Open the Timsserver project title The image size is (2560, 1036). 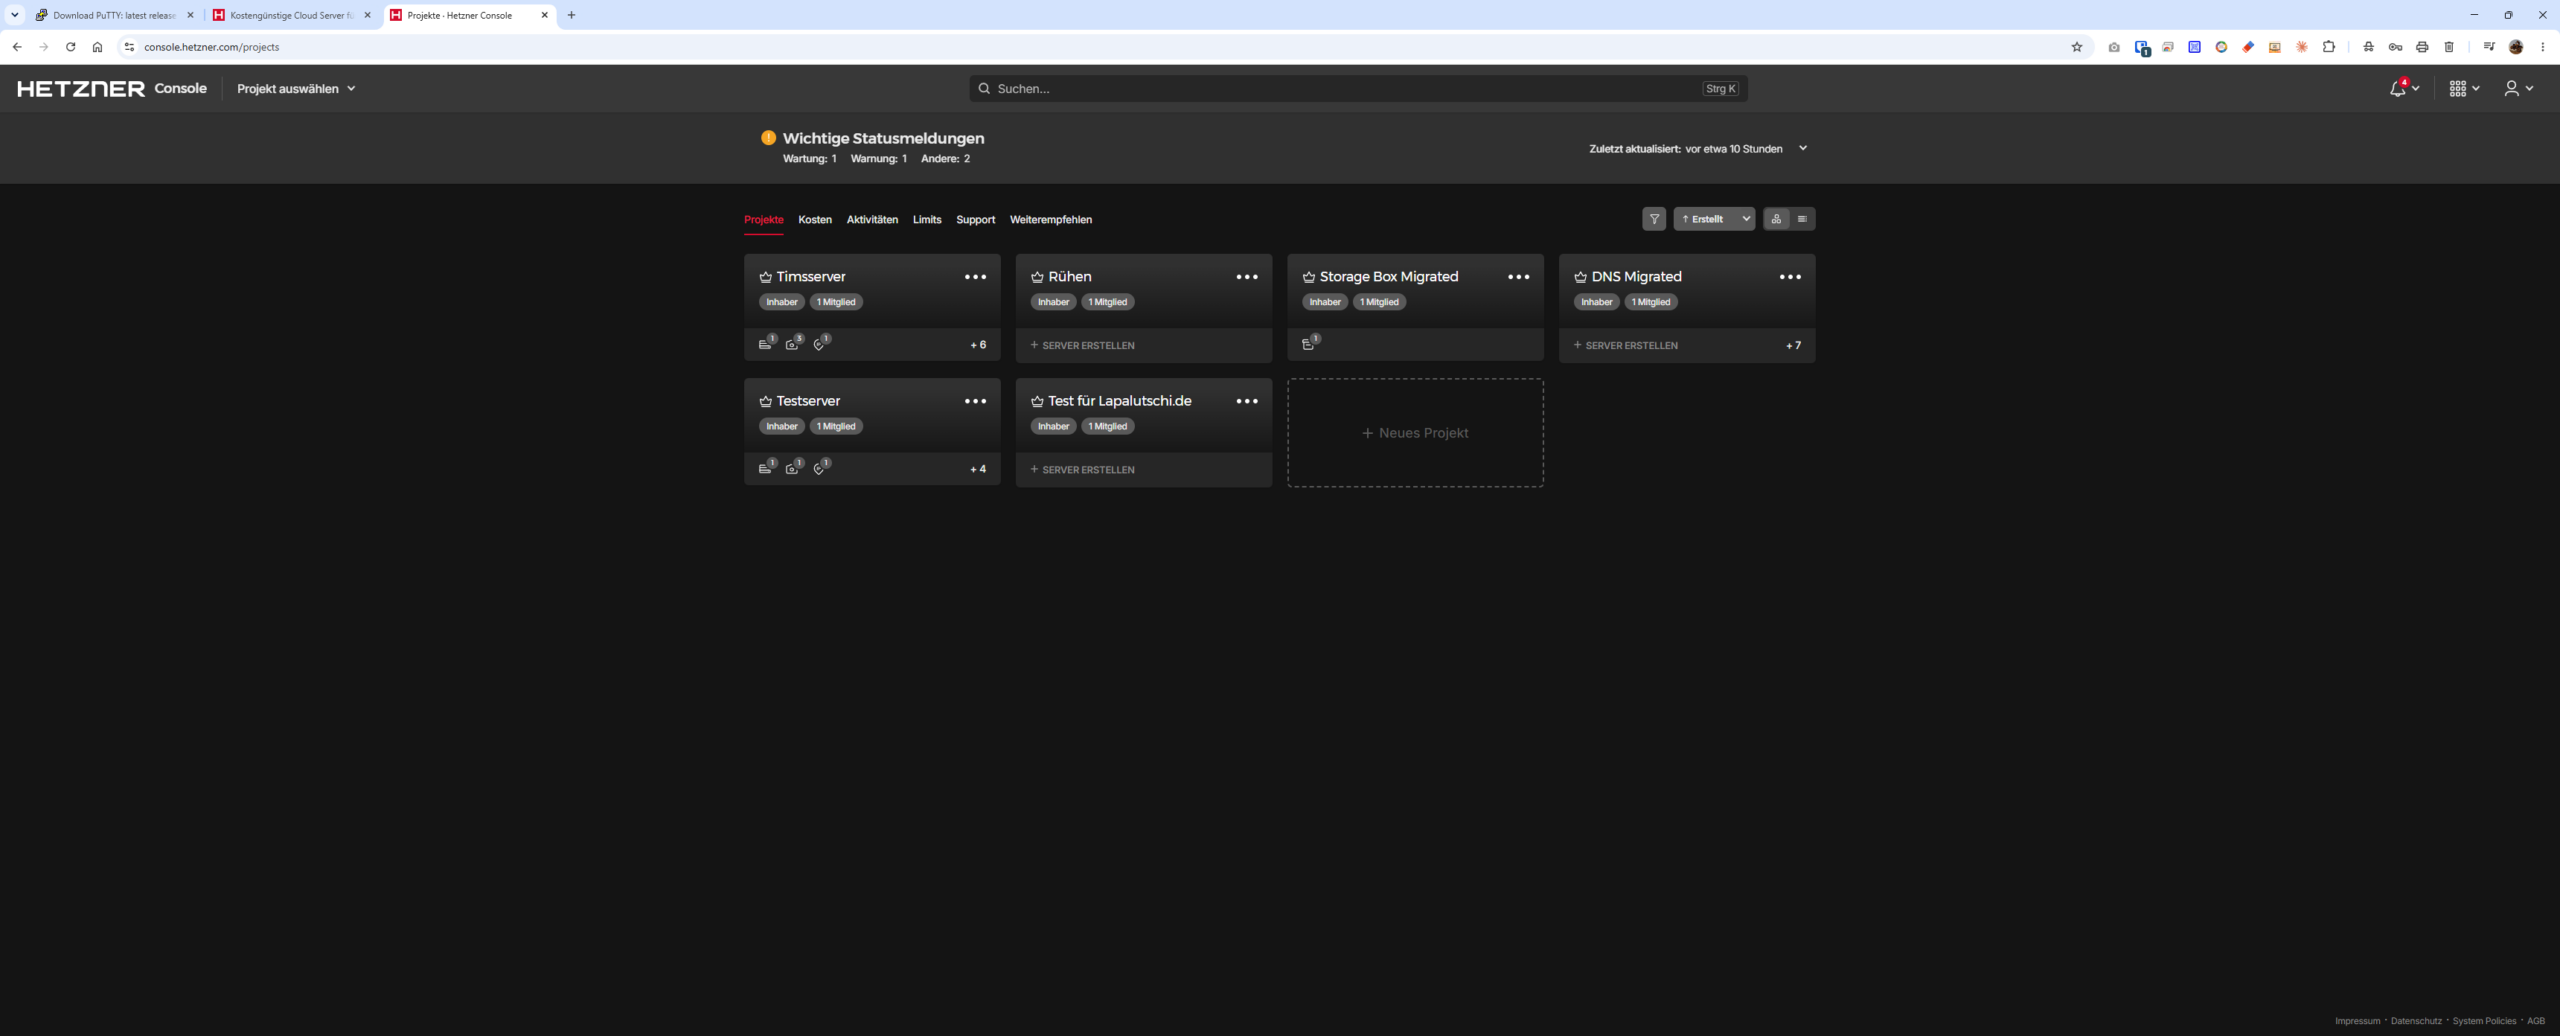pos(810,277)
